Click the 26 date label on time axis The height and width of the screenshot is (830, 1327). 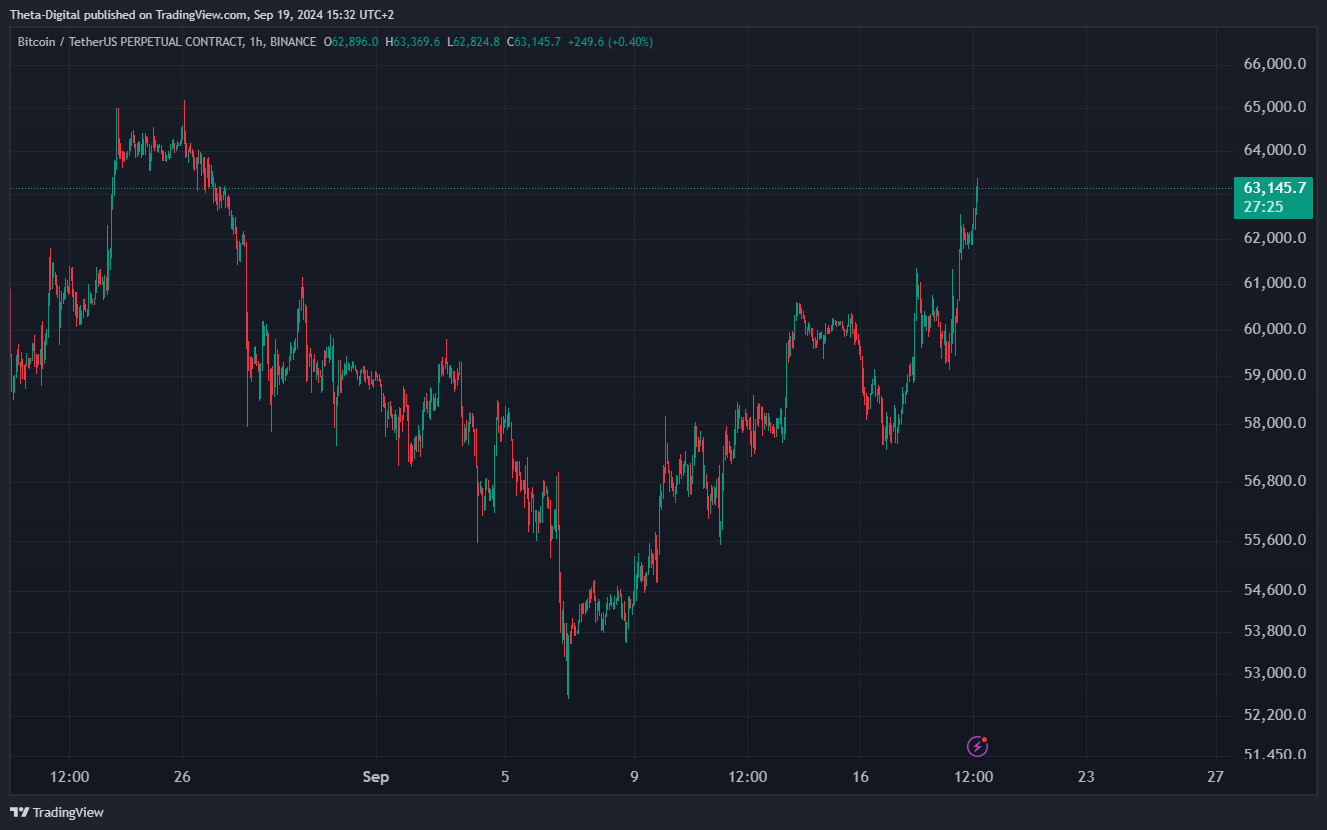coord(182,777)
